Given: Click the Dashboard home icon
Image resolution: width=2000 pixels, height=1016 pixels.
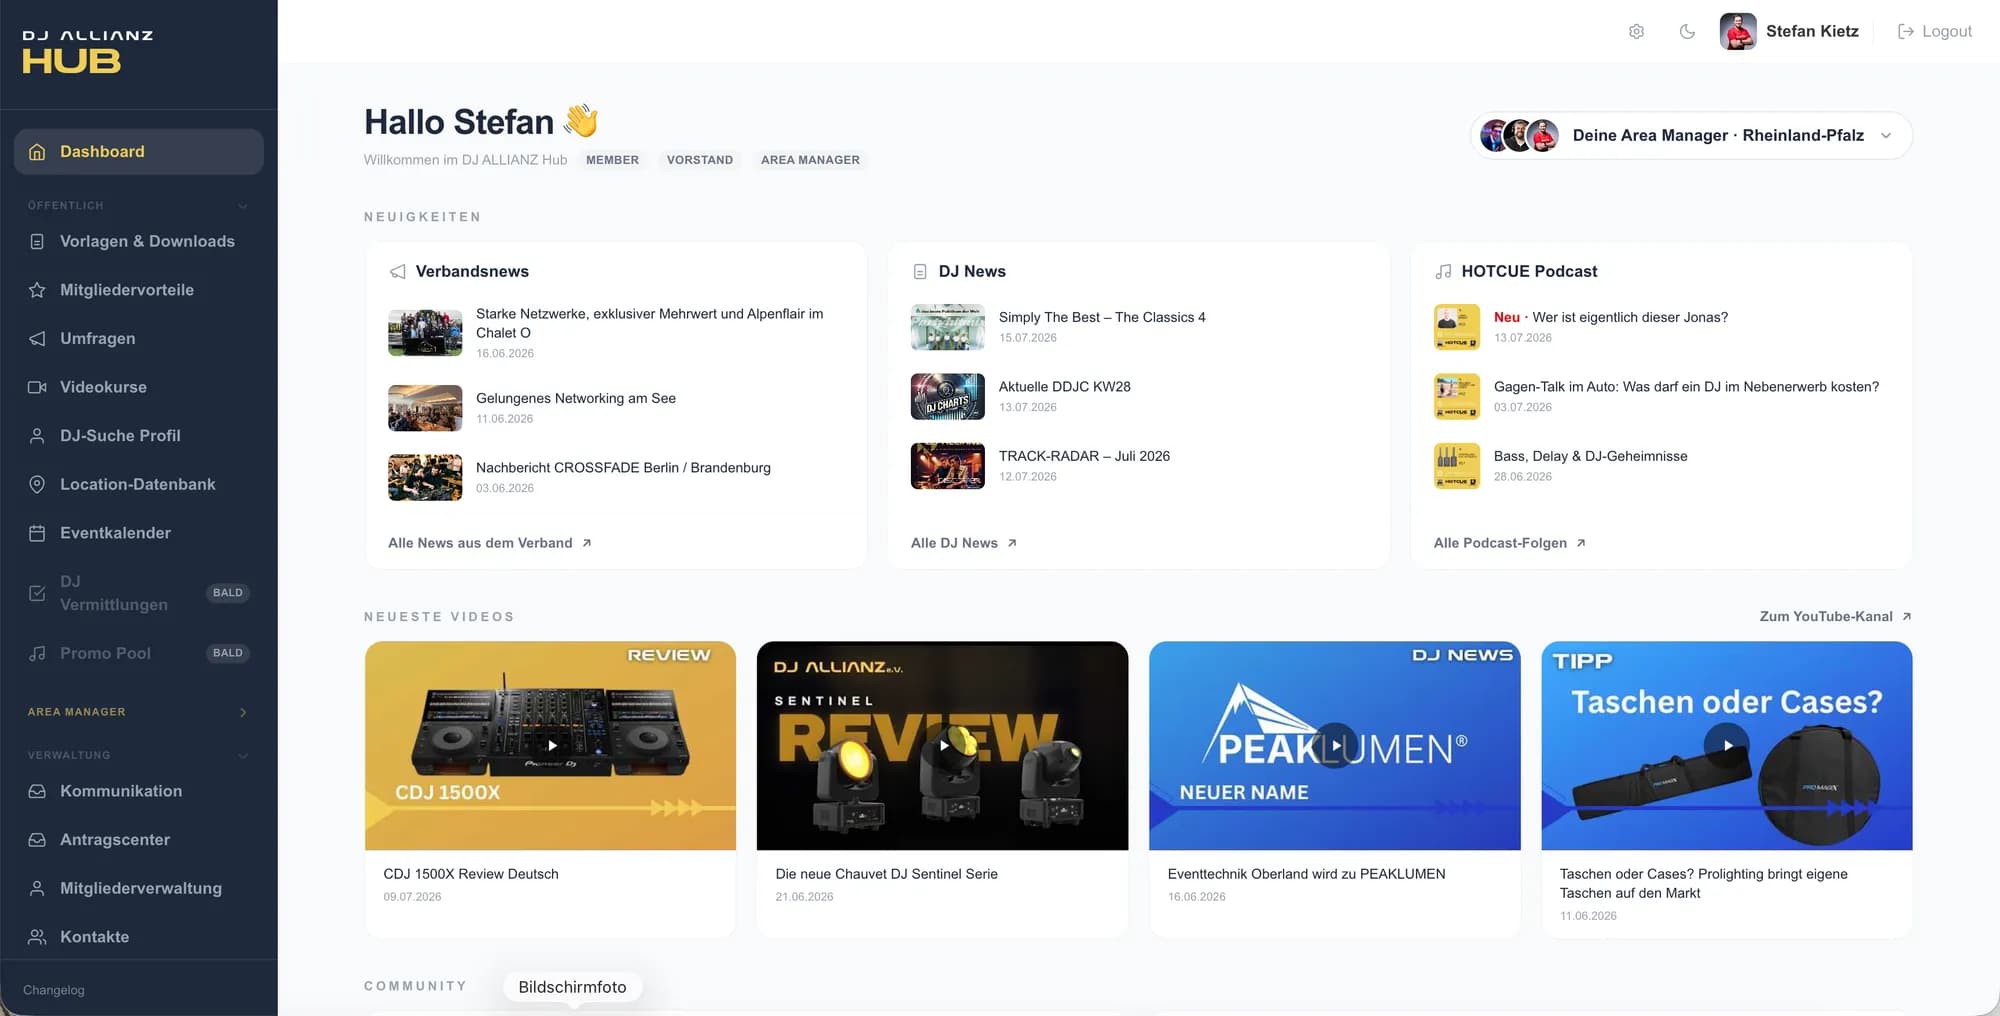Looking at the screenshot, I should (x=37, y=152).
